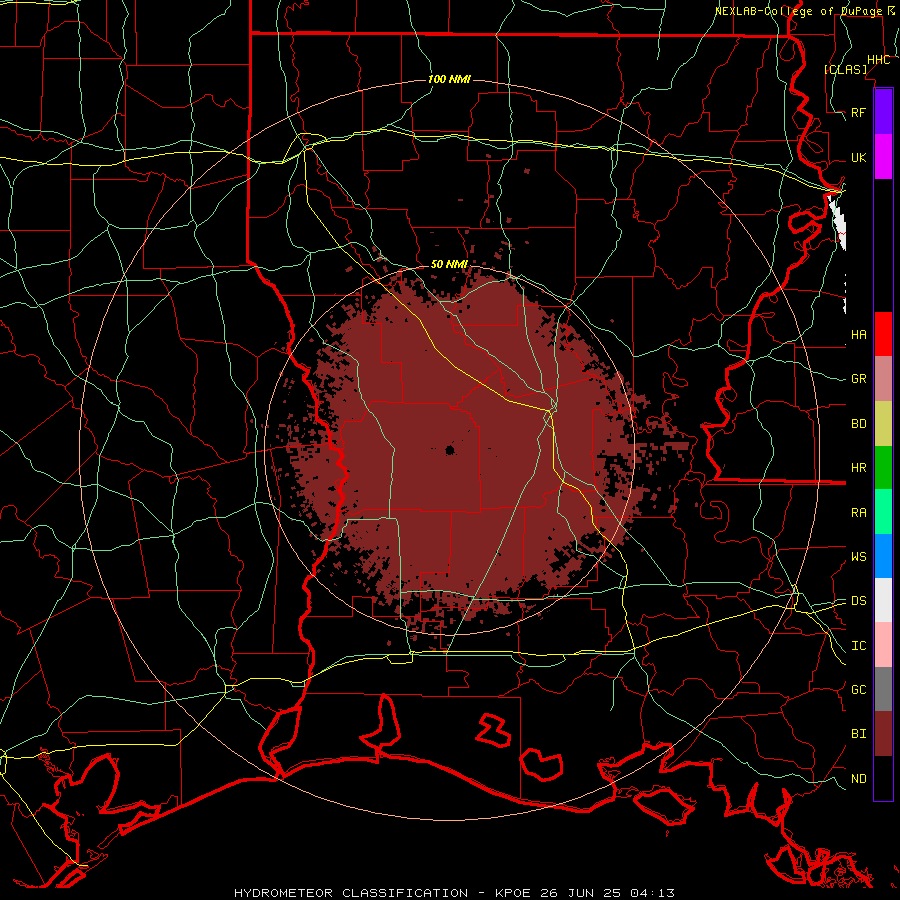Viewport: 900px width, 900px height.
Task: Click the BD yellow legend swatch
Action: coord(883,424)
